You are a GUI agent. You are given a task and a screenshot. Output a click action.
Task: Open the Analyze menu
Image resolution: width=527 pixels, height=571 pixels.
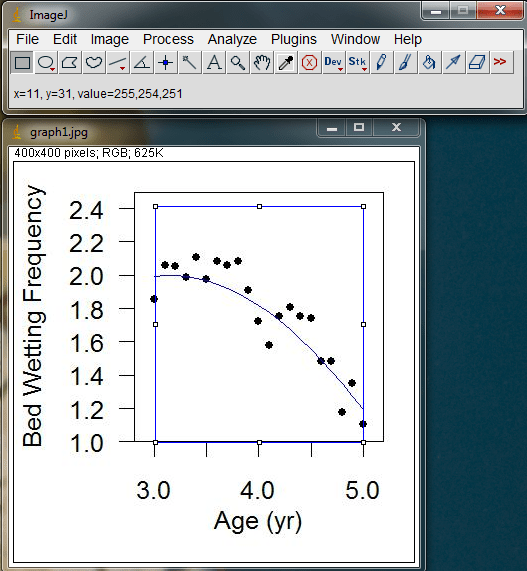tap(232, 39)
